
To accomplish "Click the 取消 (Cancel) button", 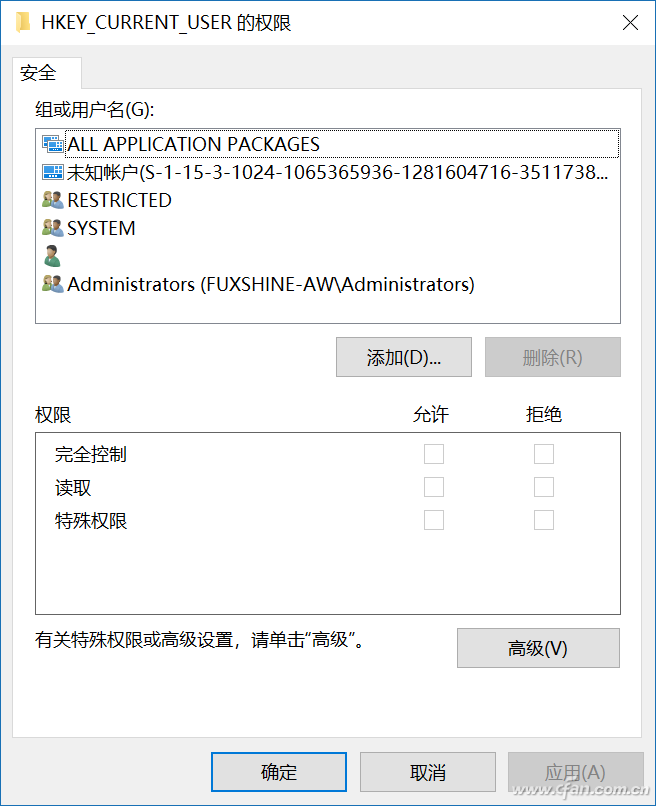I will [428, 773].
